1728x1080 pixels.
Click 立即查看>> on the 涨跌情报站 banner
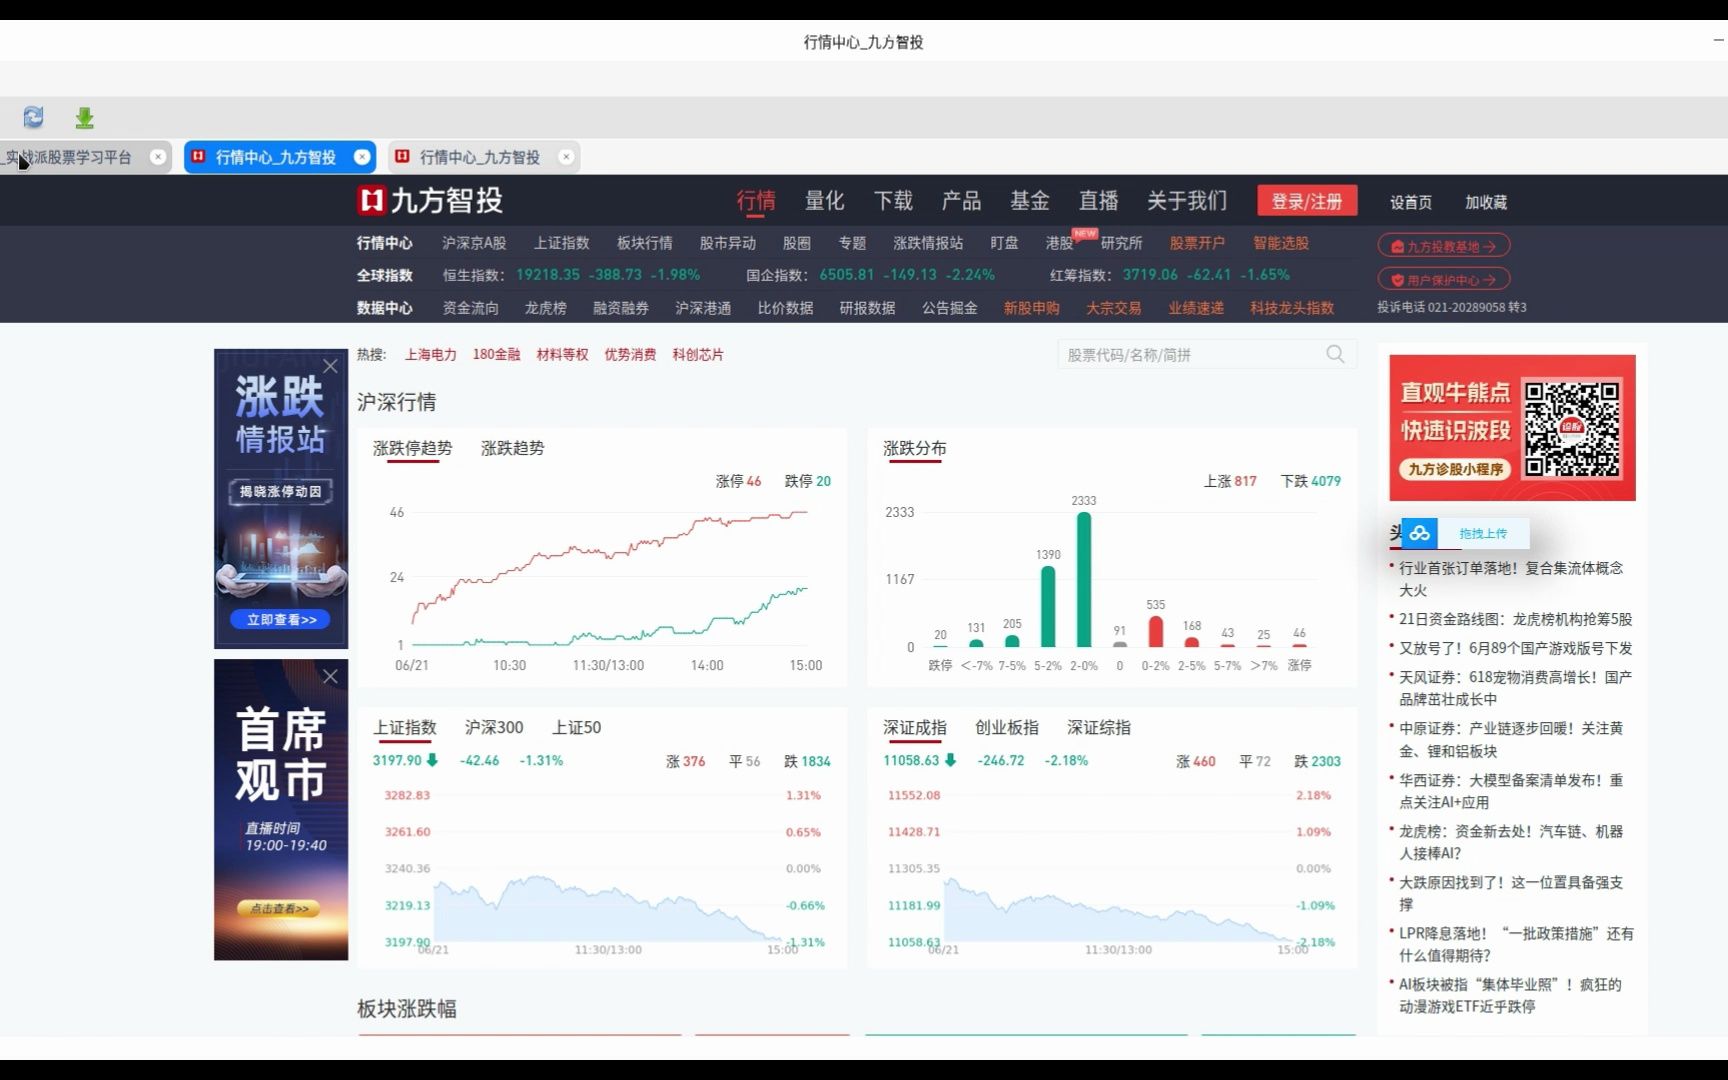coord(279,618)
